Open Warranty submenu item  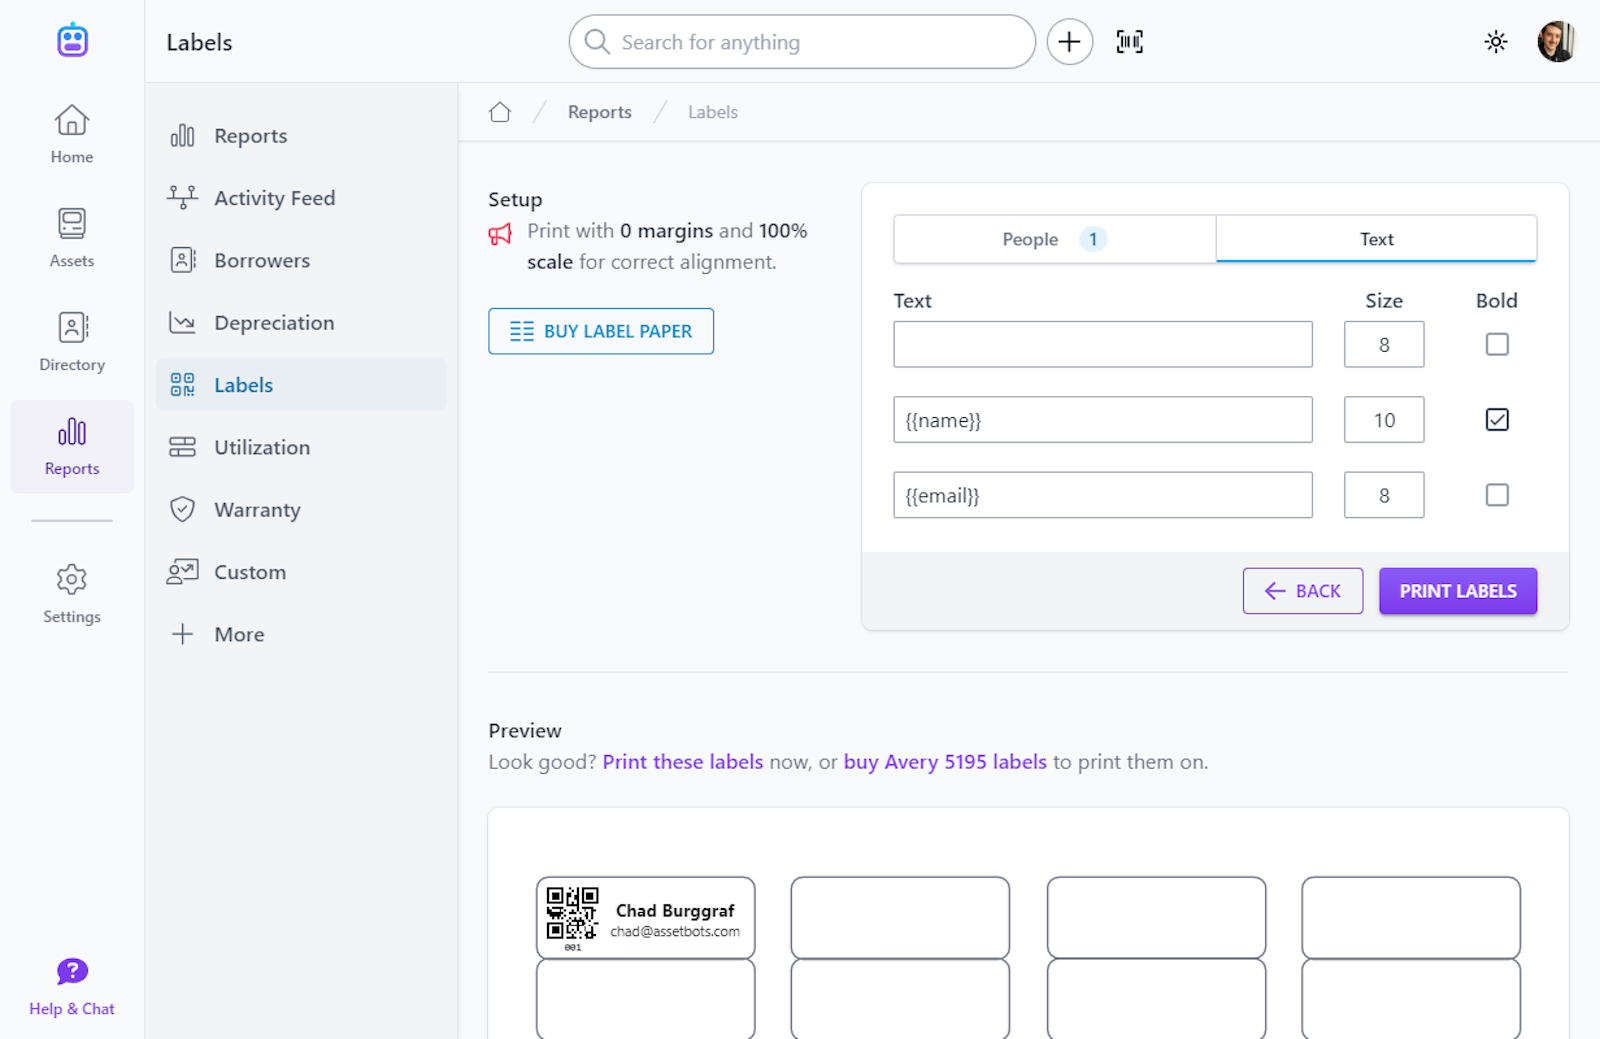tap(301, 510)
